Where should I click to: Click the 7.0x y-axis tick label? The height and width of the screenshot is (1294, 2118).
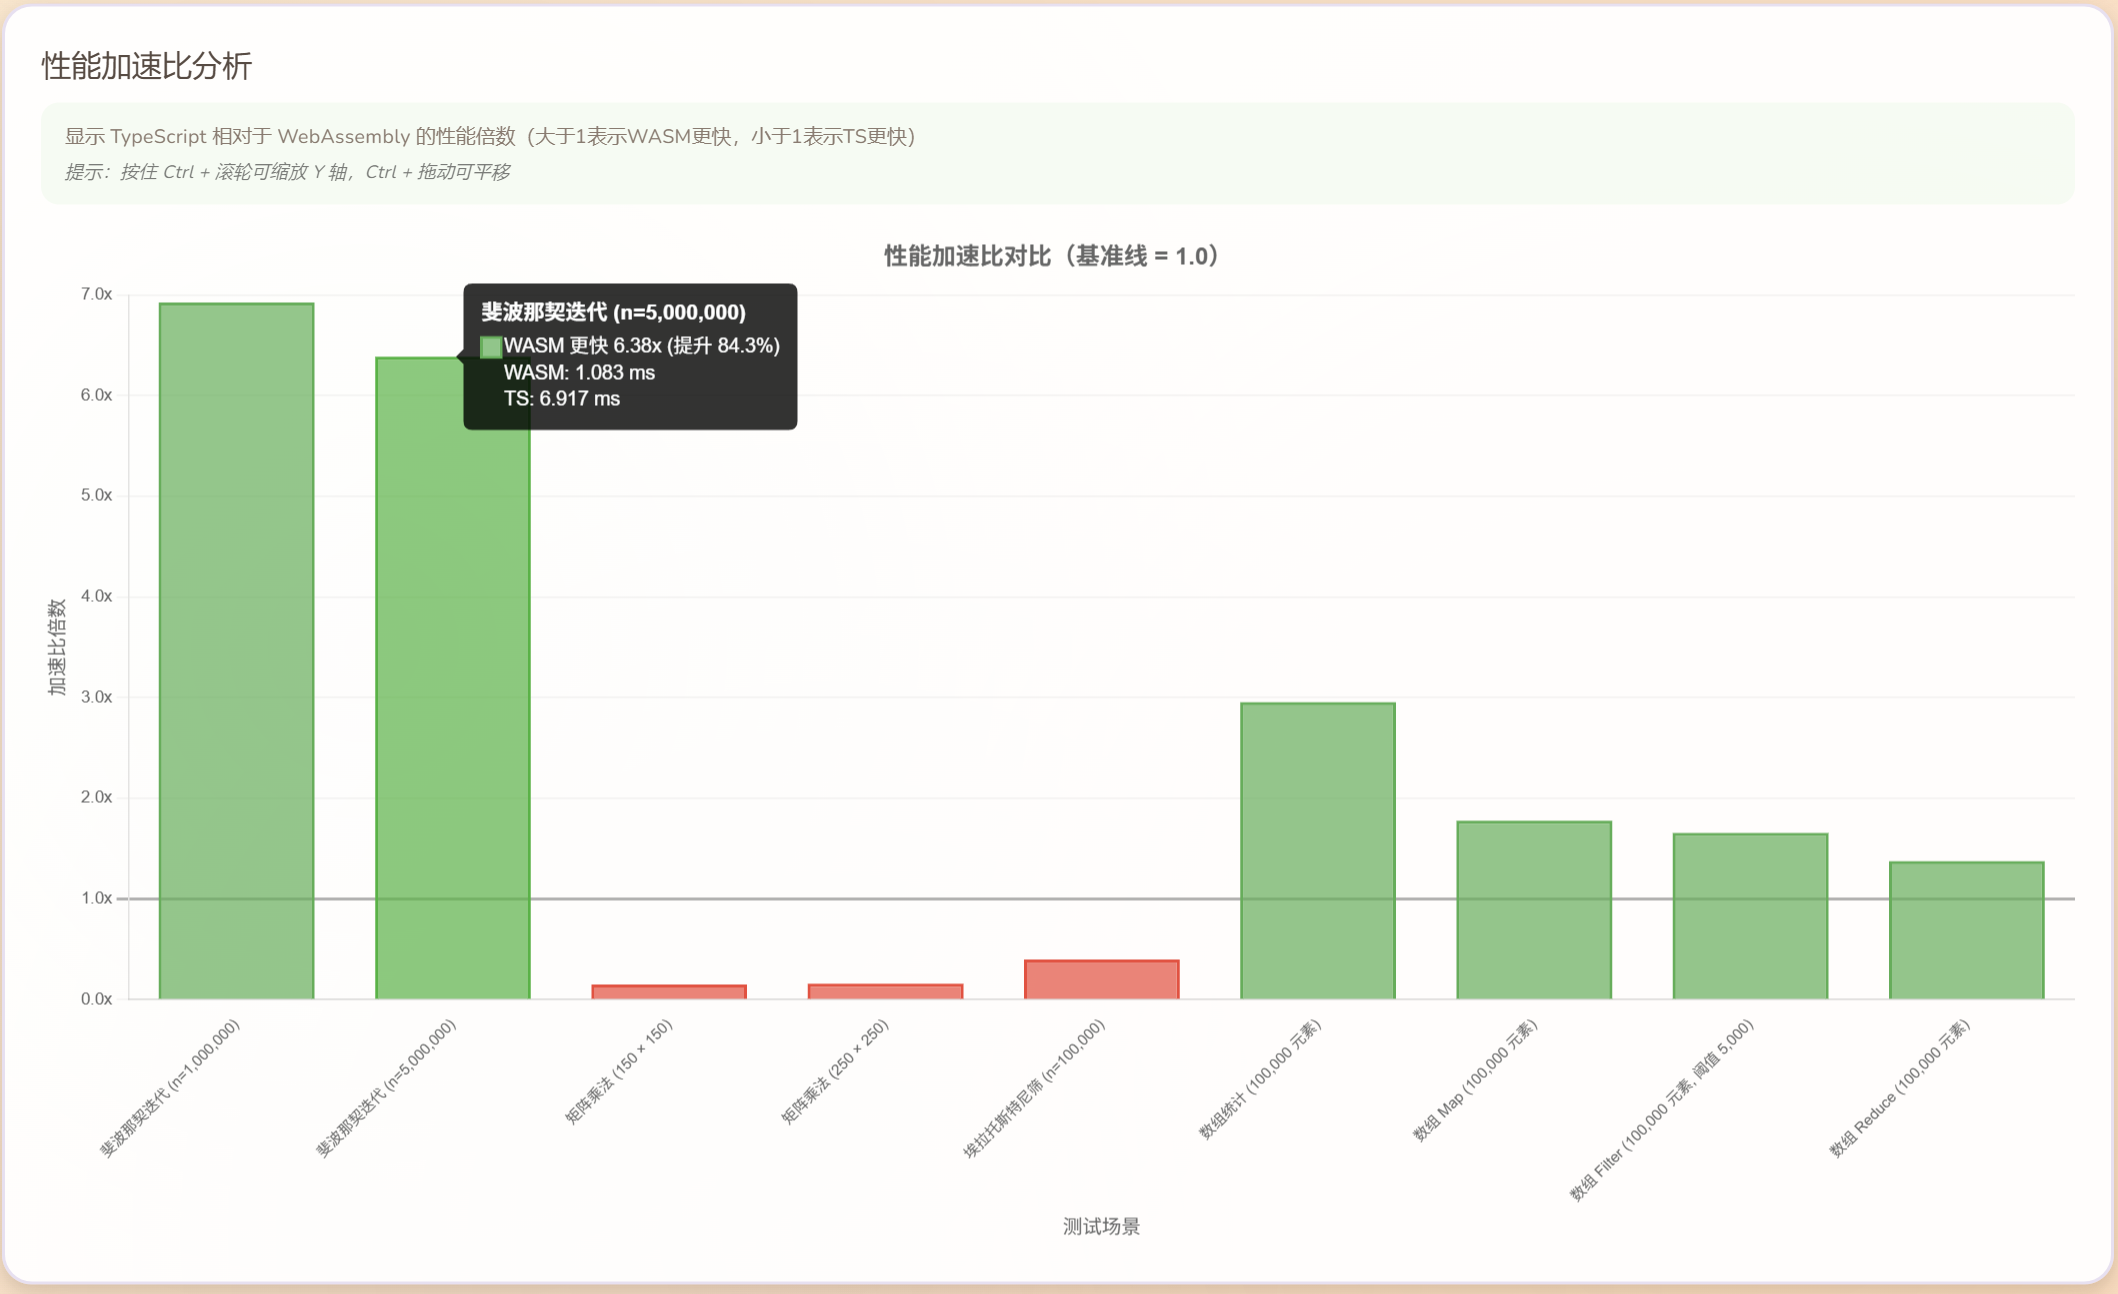pyautogui.click(x=96, y=294)
